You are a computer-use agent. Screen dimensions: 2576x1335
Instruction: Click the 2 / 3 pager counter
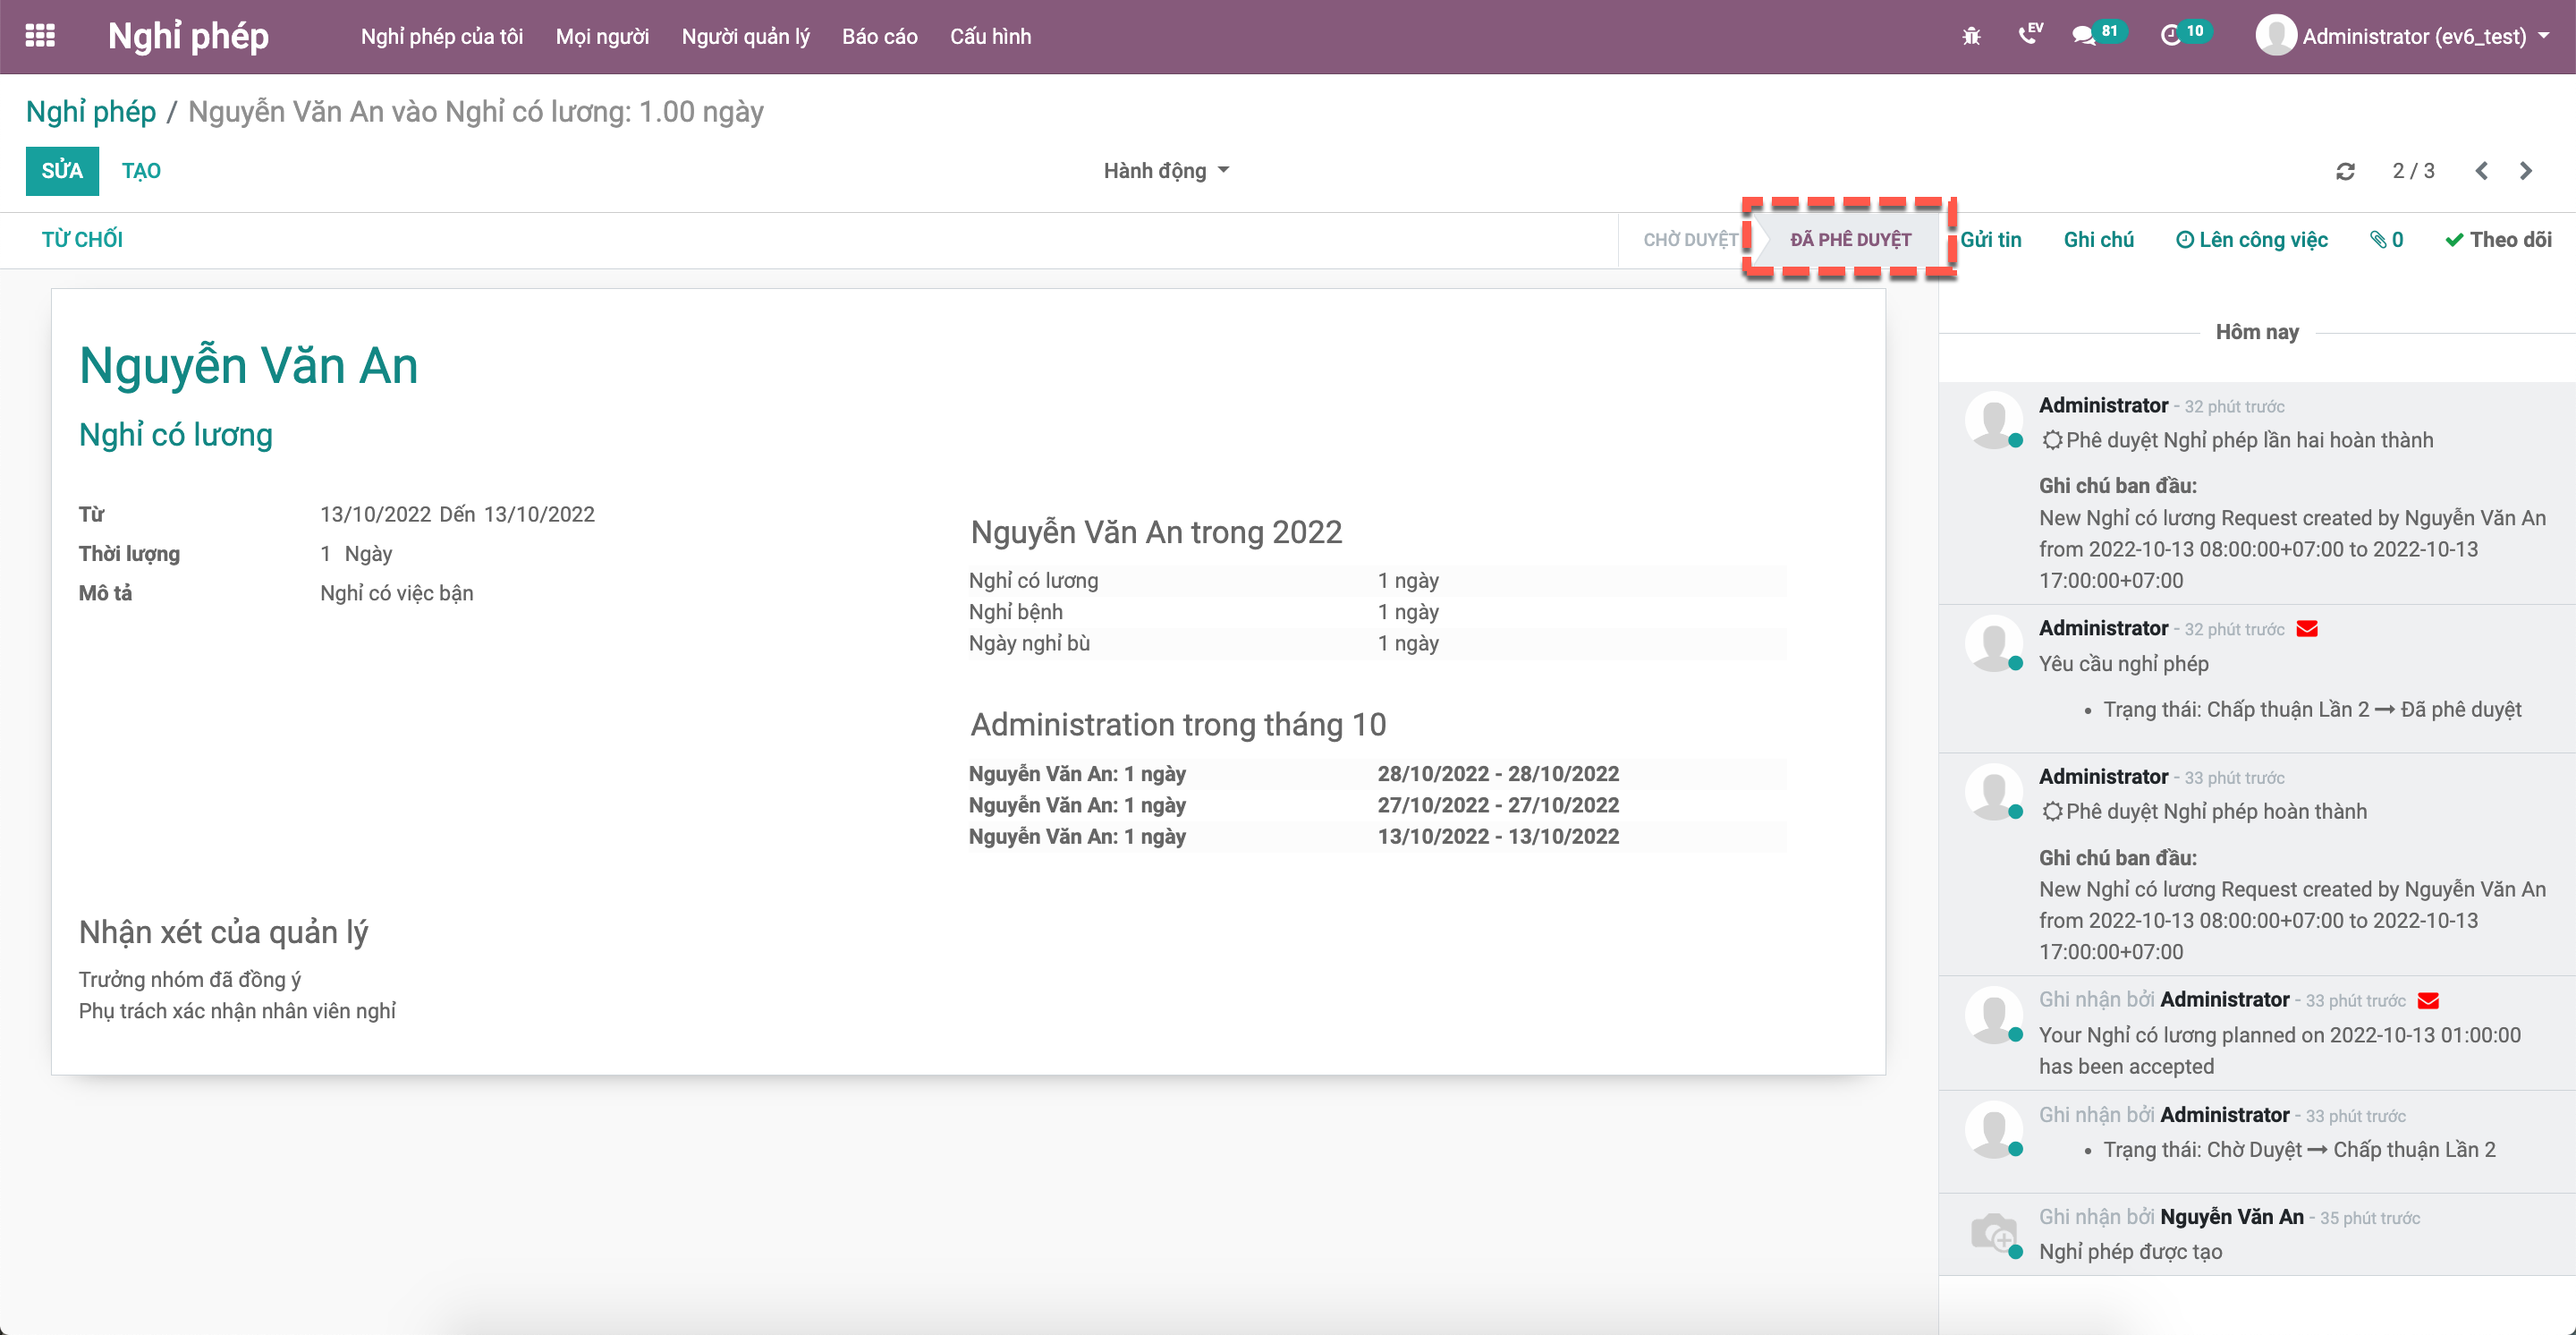pyautogui.click(x=2413, y=171)
